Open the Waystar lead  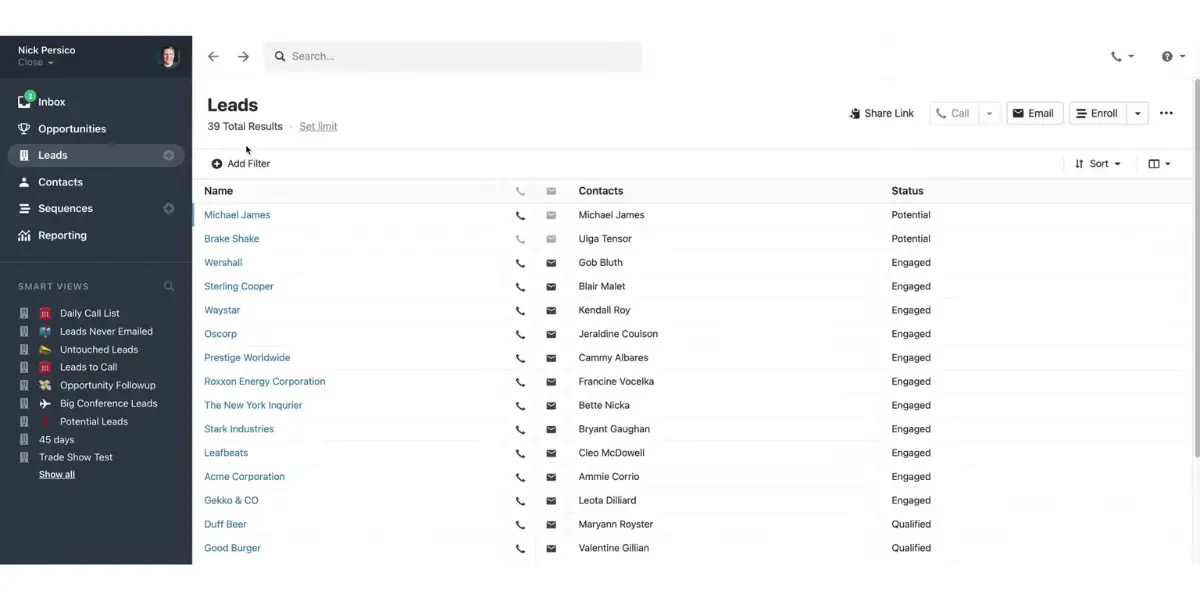222,311
